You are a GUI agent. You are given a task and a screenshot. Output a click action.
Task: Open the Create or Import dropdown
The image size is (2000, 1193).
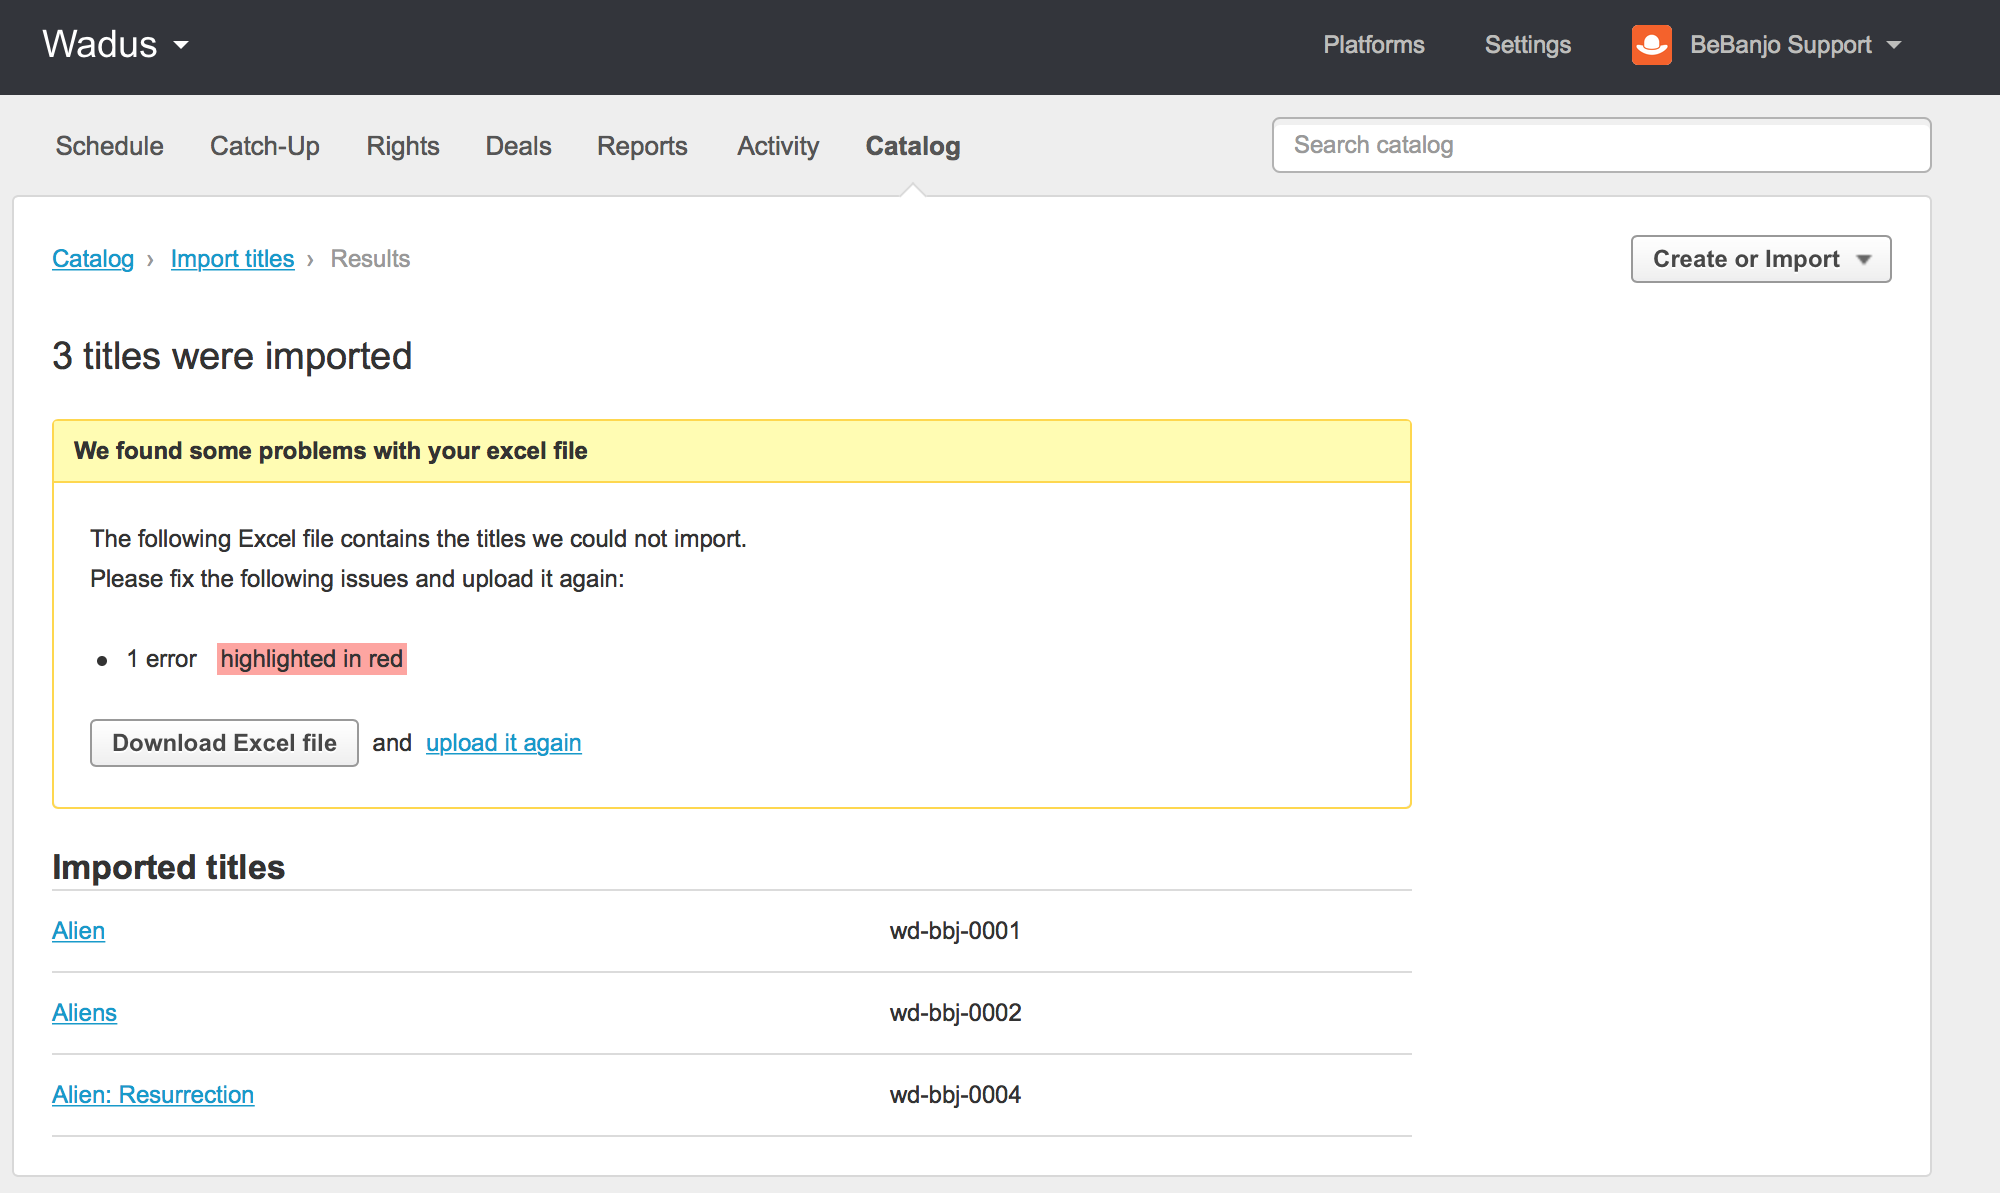click(x=1760, y=259)
